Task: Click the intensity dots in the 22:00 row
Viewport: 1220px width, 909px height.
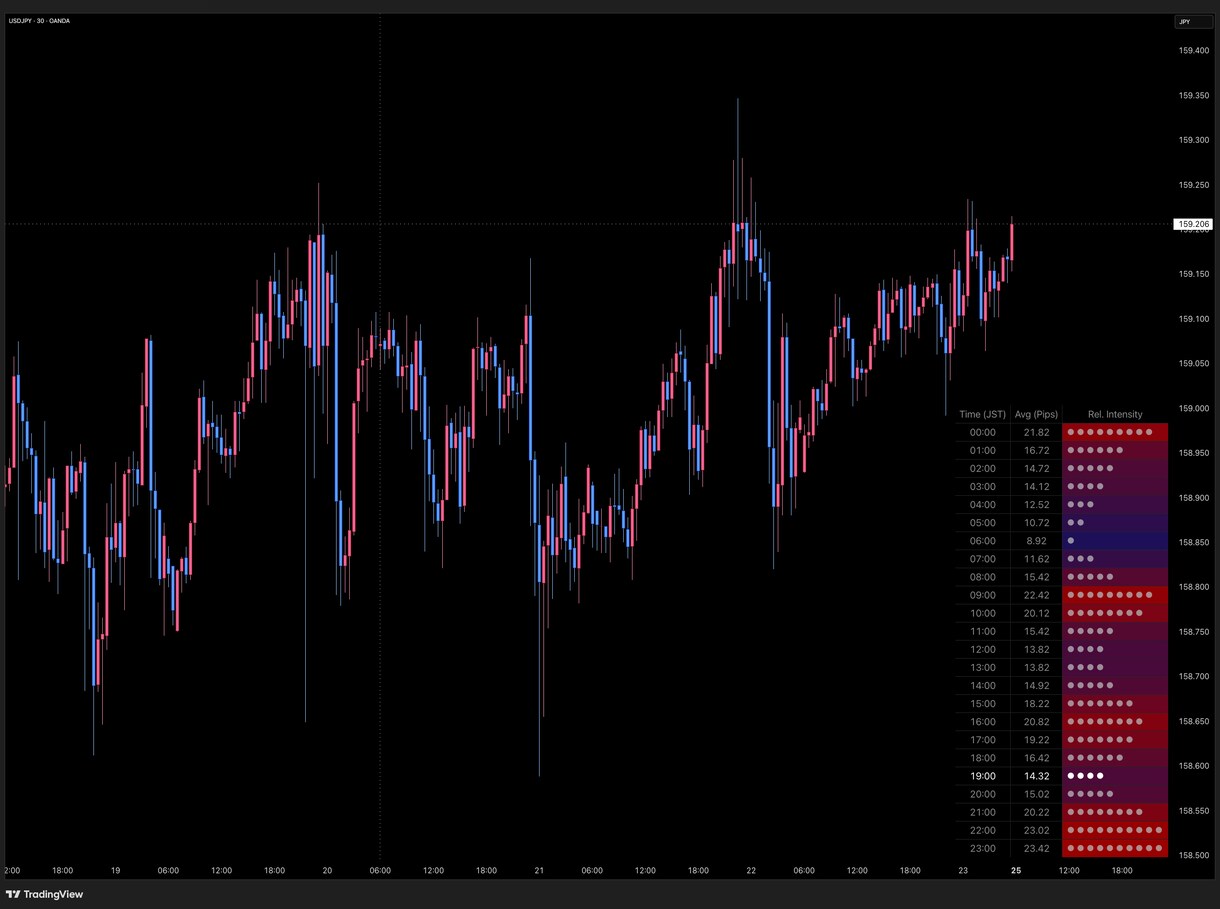Action: [1115, 830]
